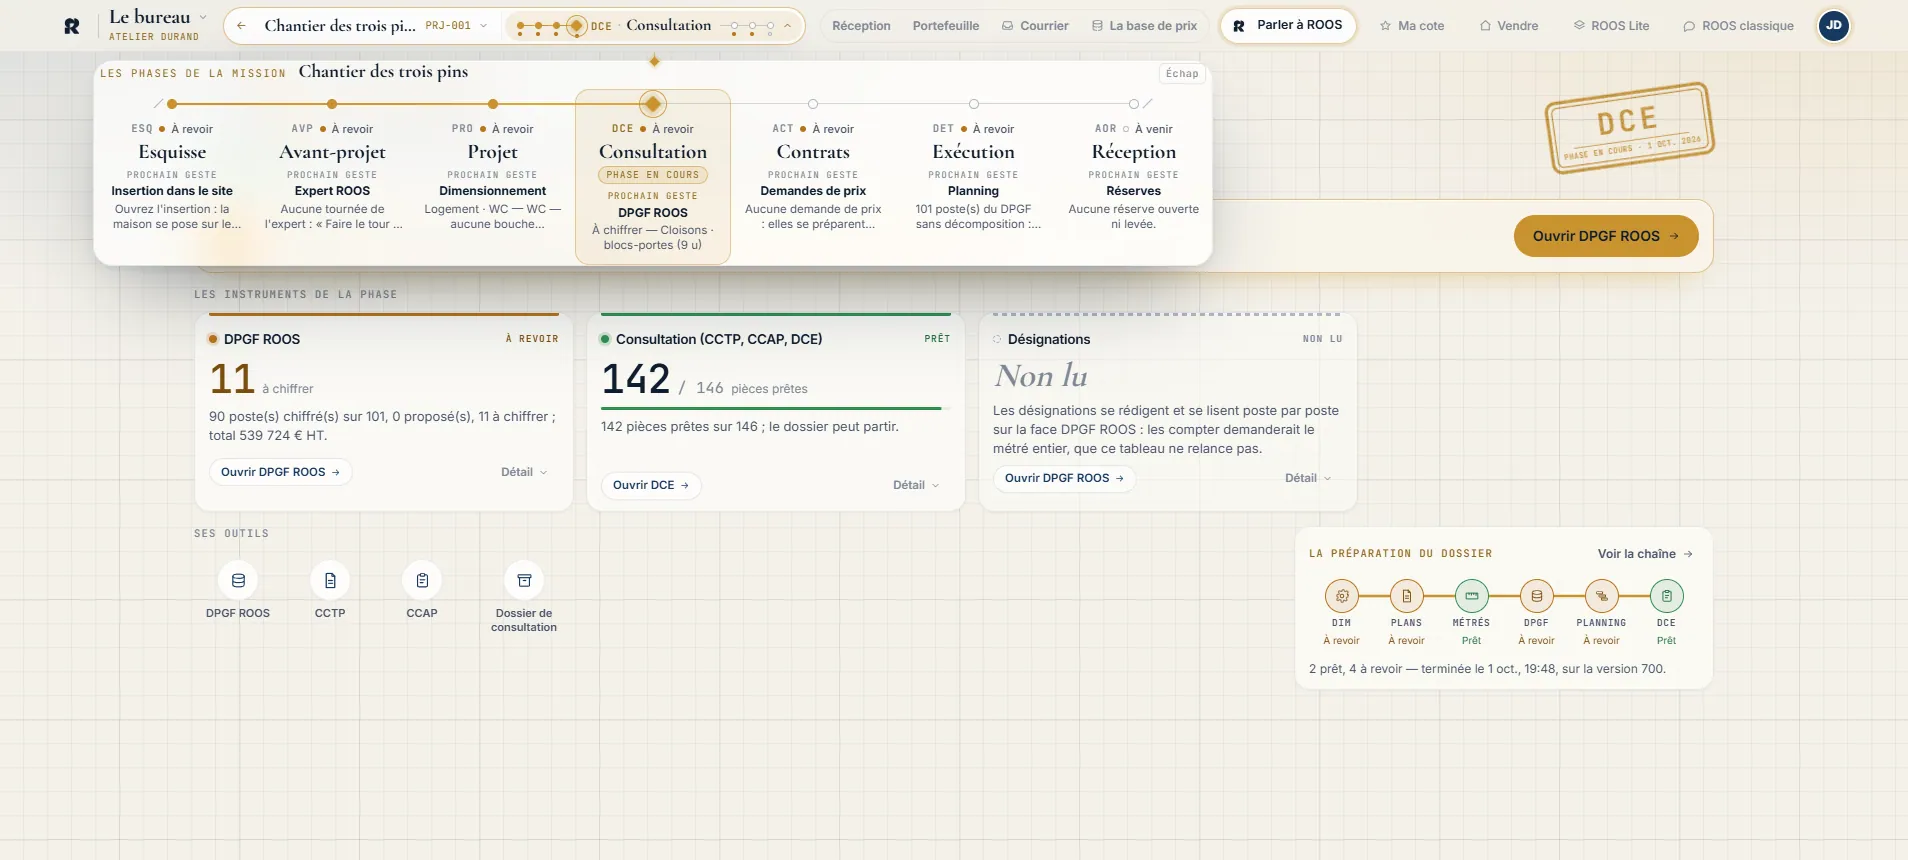Open the CCTP tool icon

click(x=330, y=580)
